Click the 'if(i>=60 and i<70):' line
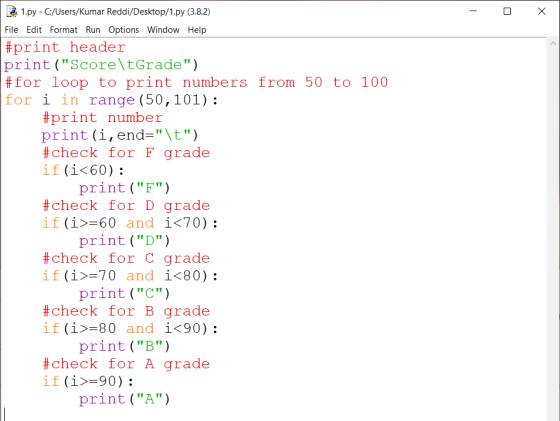The width and height of the screenshot is (560, 421). click(130, 223)
